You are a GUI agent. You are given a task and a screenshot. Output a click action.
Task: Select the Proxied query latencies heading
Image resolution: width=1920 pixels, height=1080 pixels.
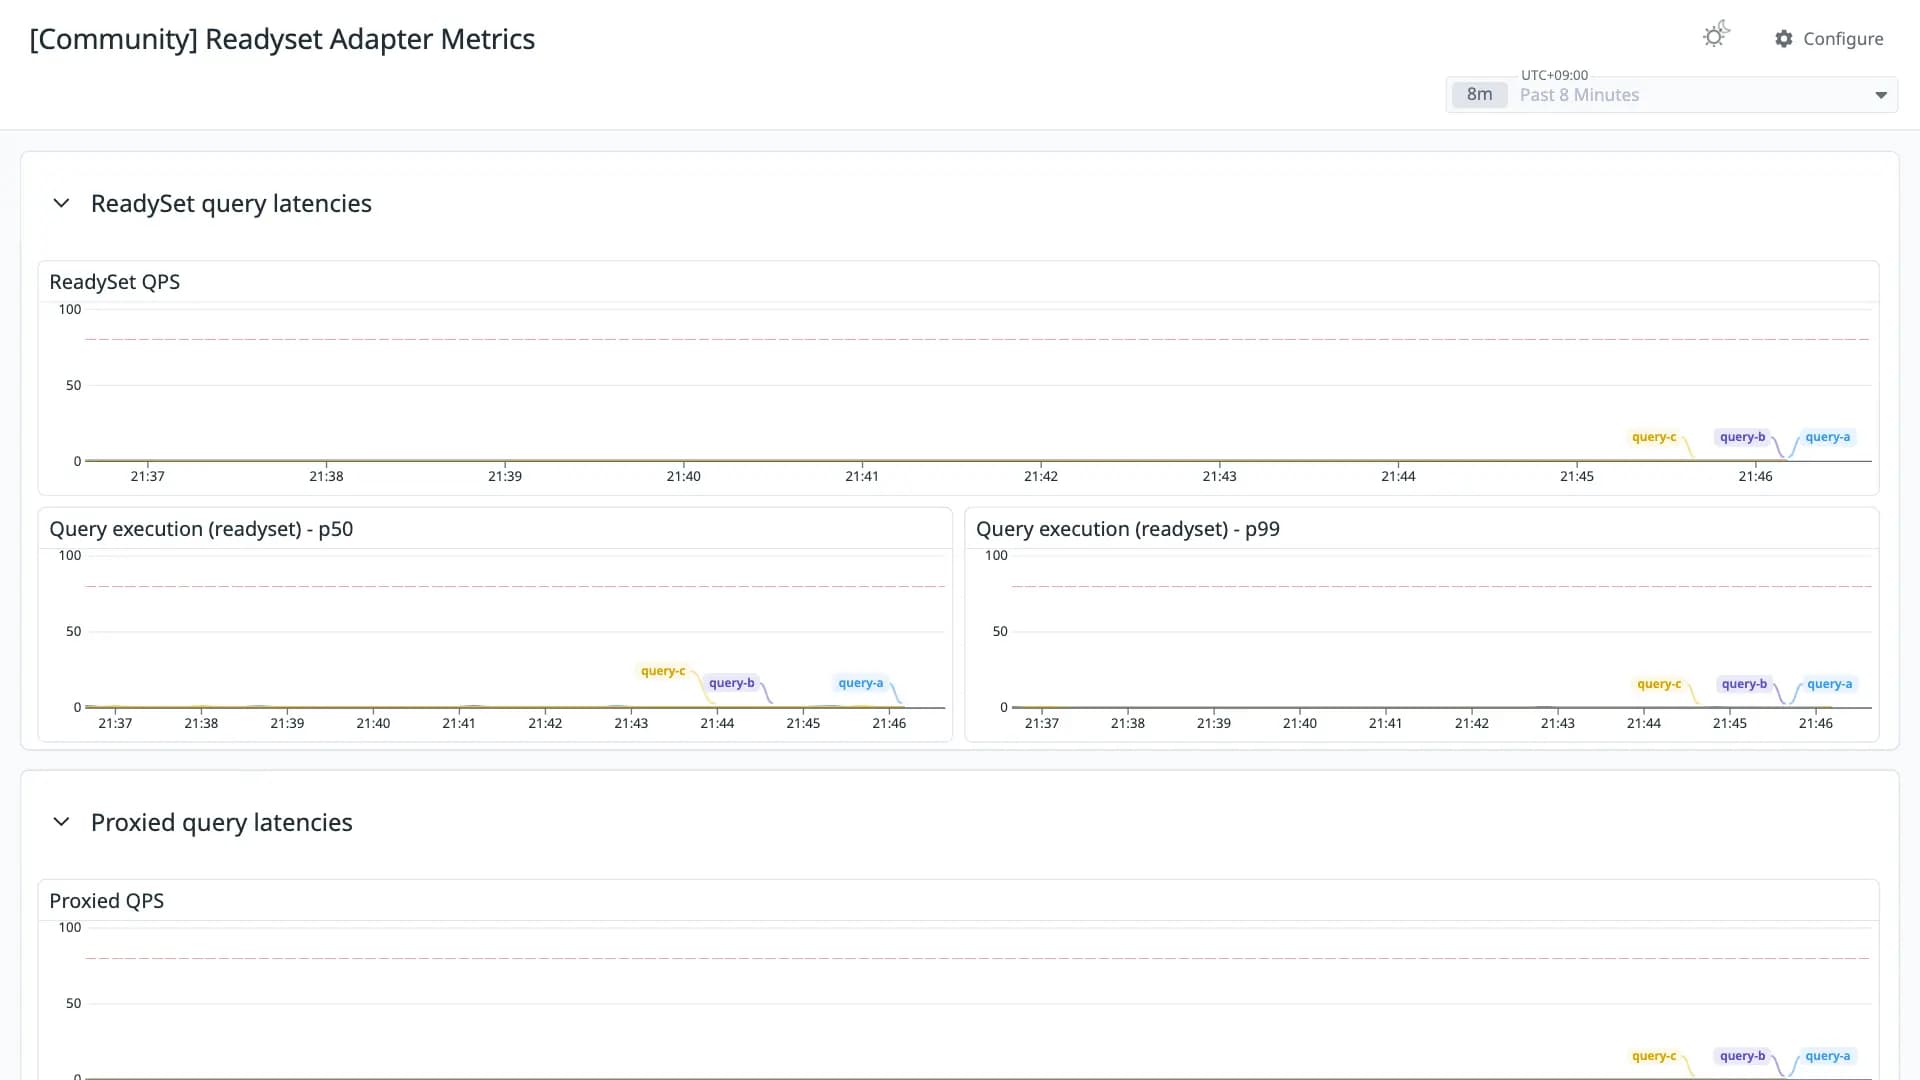pyautogui.click(x=222, y=822)
